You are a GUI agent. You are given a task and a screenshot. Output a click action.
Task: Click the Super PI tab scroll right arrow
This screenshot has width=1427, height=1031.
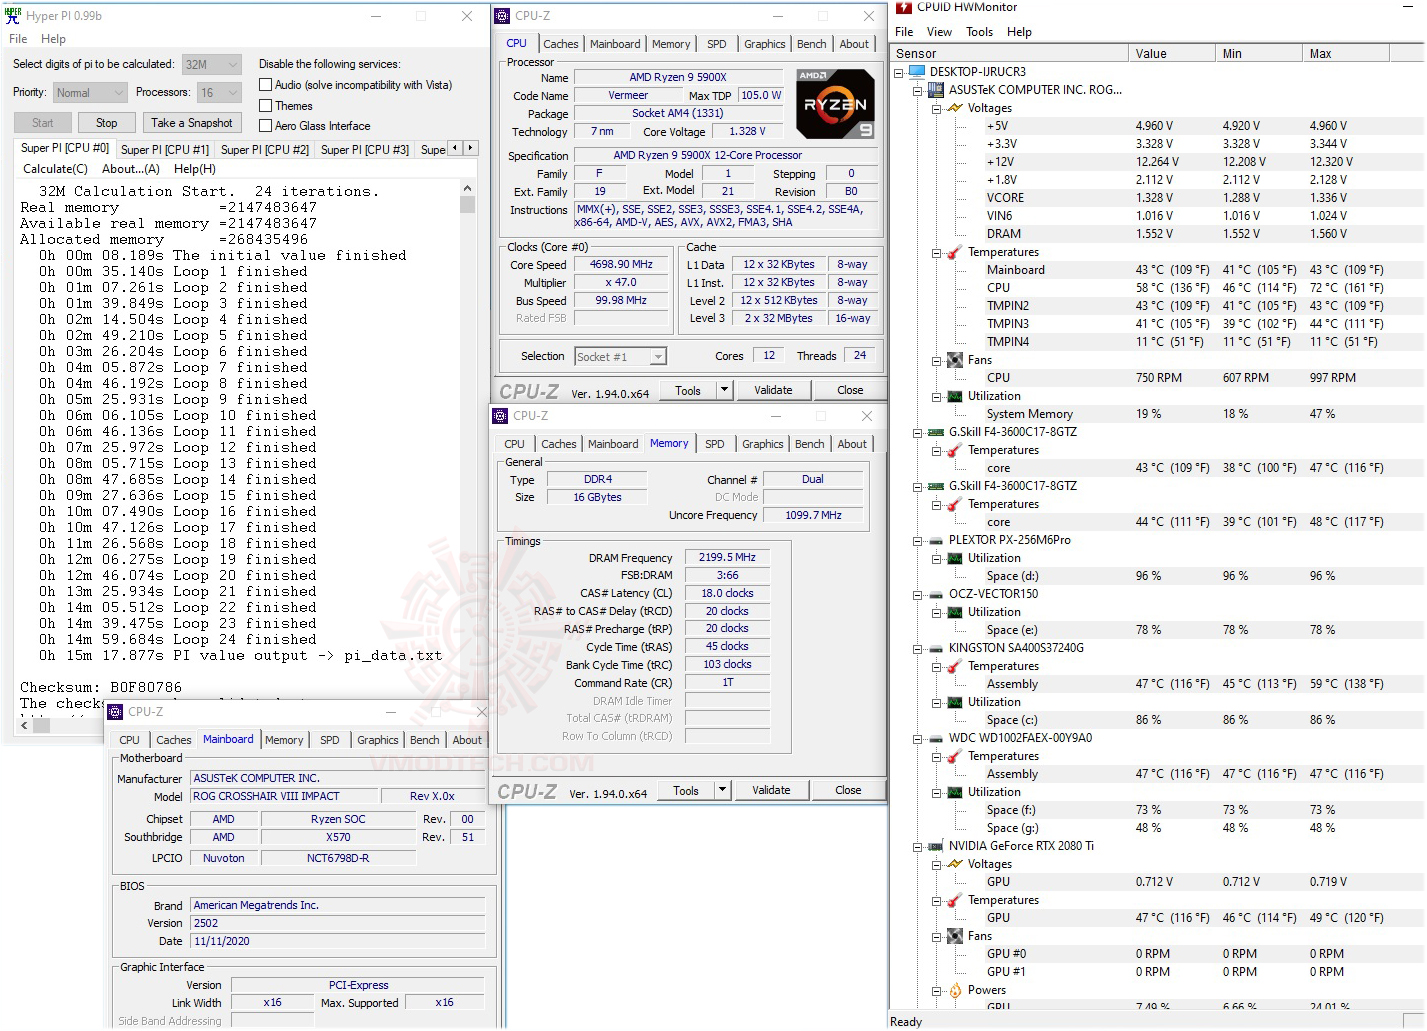pyautogui.click(x=470, y=148)
